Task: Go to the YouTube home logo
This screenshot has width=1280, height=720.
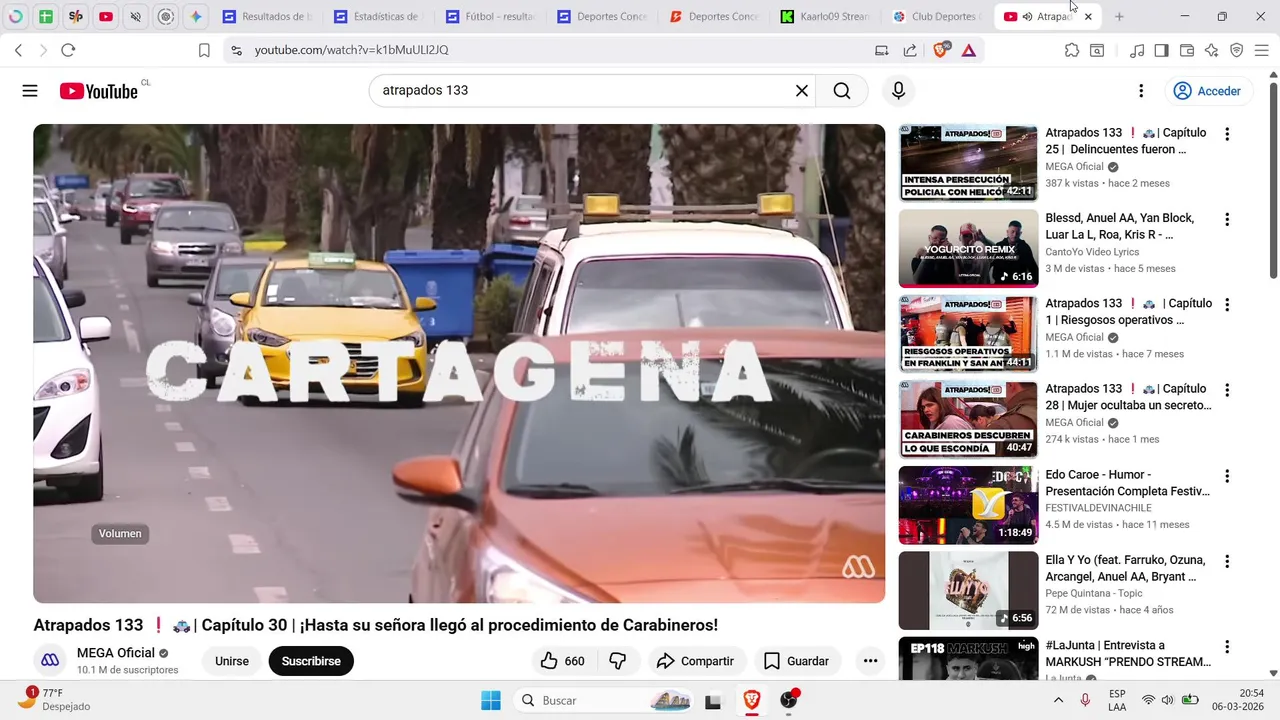Action: click(99, 91)
